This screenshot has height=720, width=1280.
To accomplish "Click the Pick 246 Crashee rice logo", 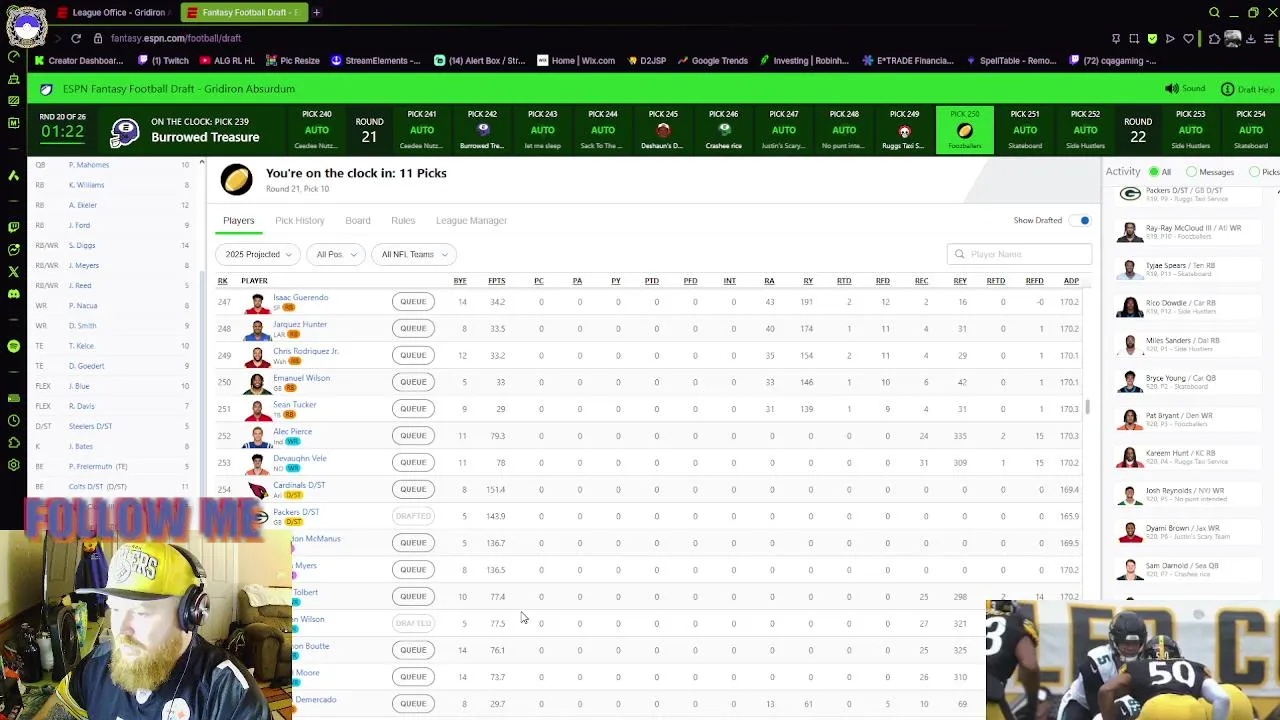I will 724,130.
